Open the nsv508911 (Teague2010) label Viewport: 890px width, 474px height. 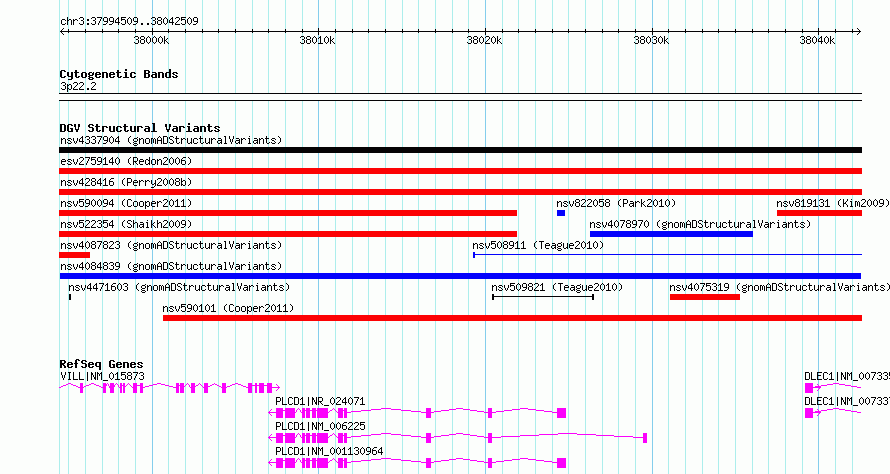click(x=538, y=245)
